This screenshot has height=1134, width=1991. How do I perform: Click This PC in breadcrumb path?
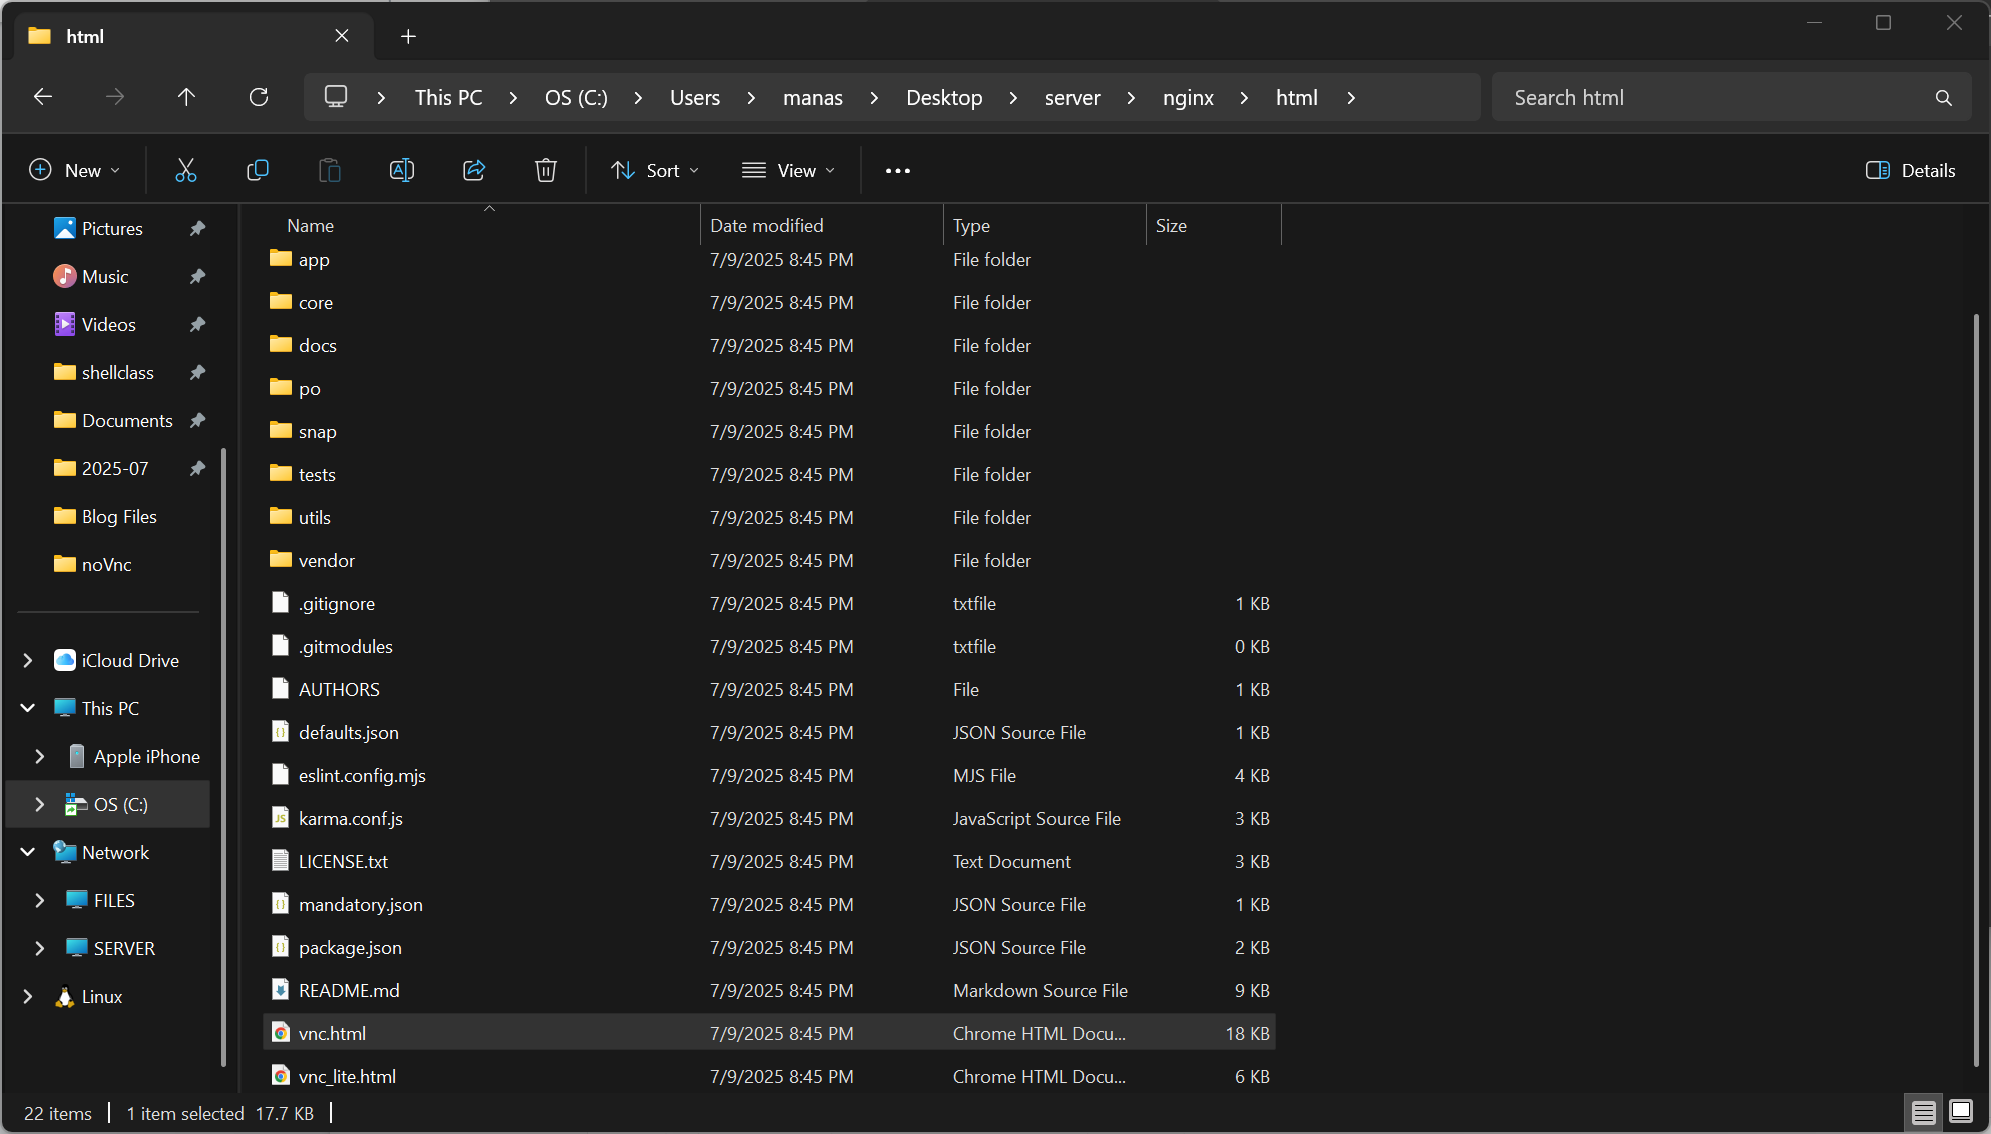[x=448, y=98]
